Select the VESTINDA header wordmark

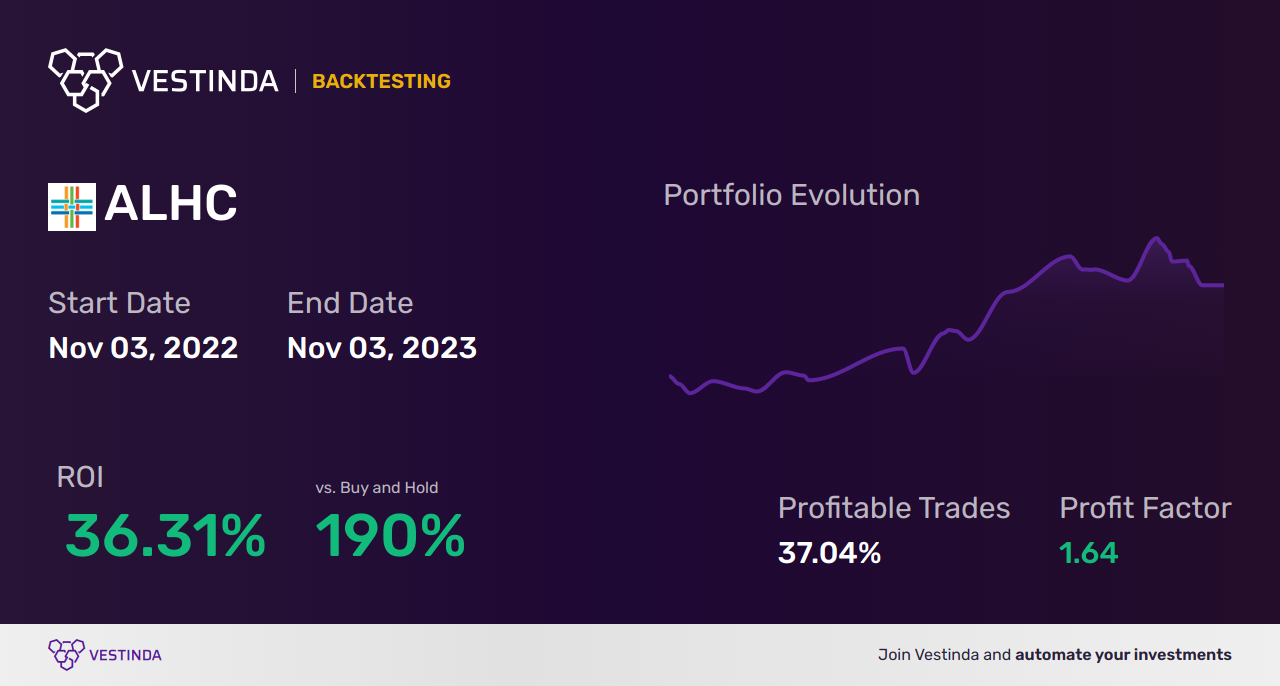205,81
